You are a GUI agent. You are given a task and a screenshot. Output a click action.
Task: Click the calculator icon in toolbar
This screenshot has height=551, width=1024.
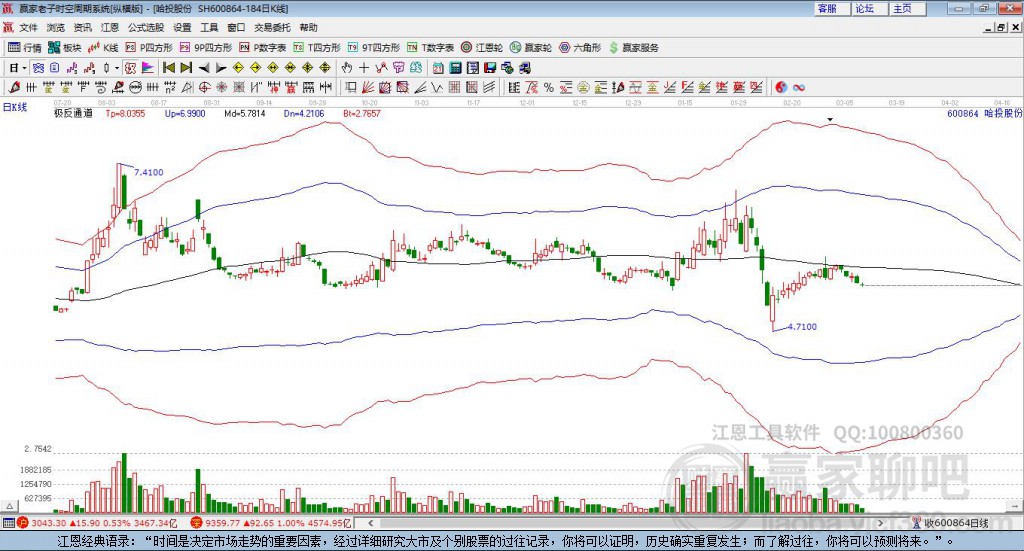(x=455, y=68)
